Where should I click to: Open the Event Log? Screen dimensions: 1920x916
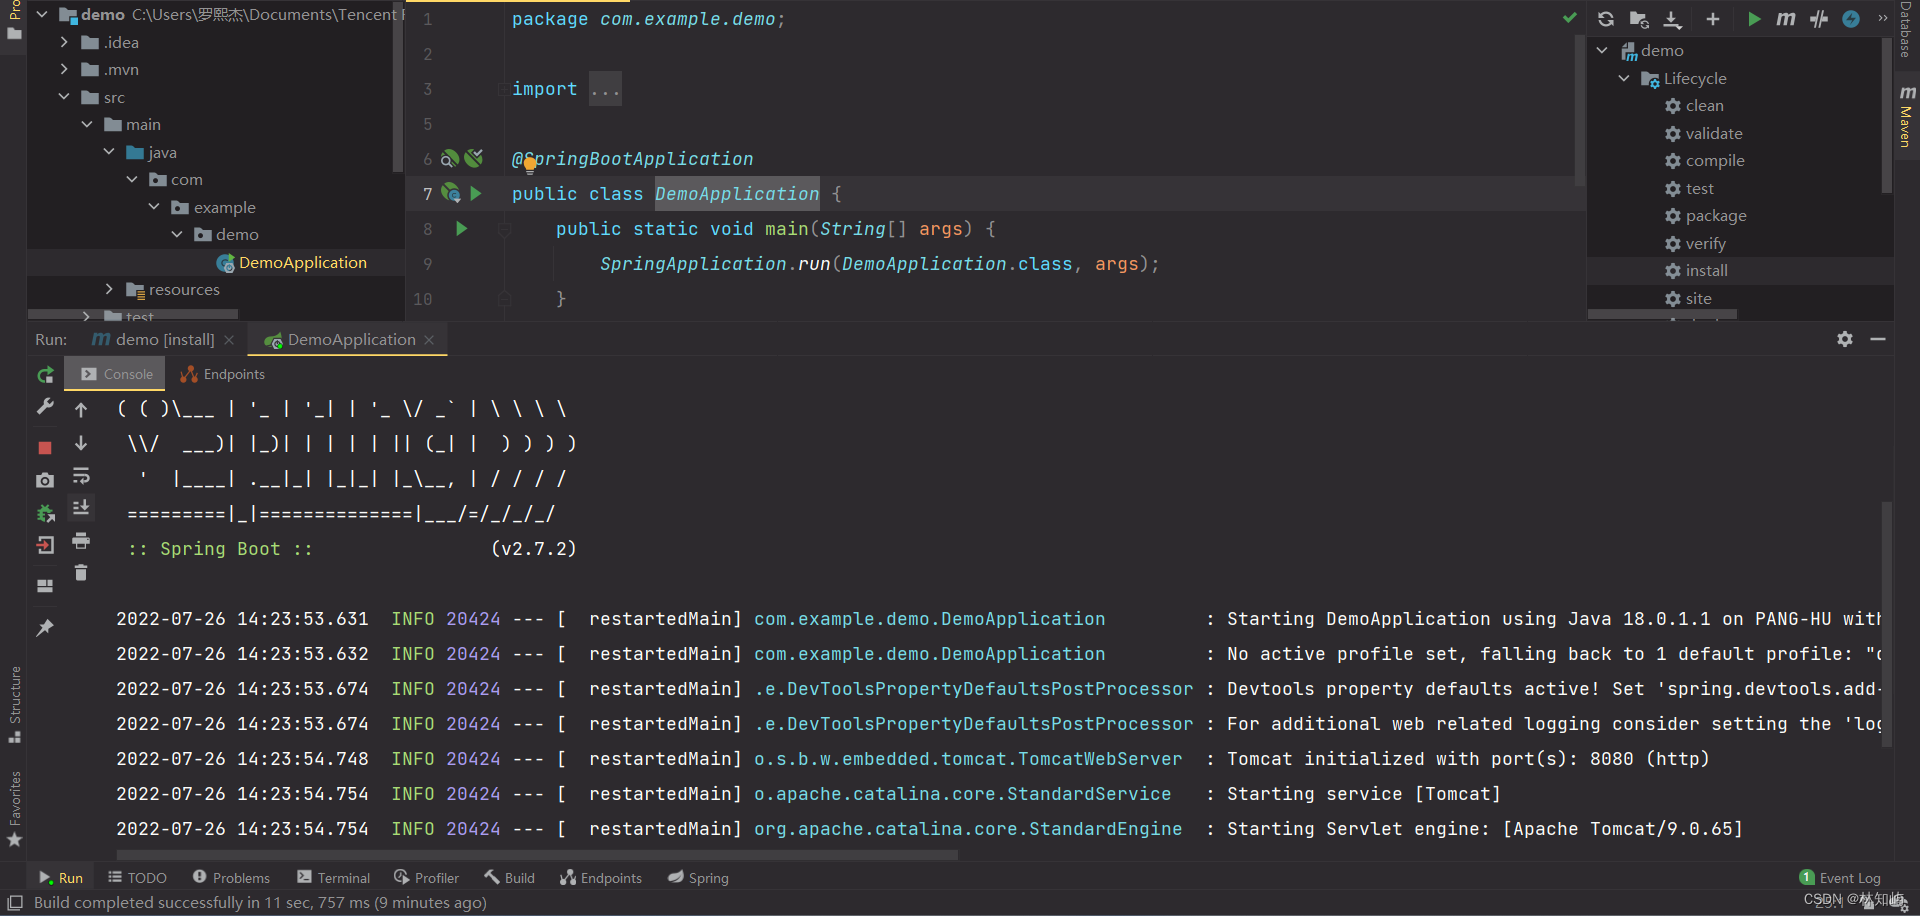[1841, 877]
